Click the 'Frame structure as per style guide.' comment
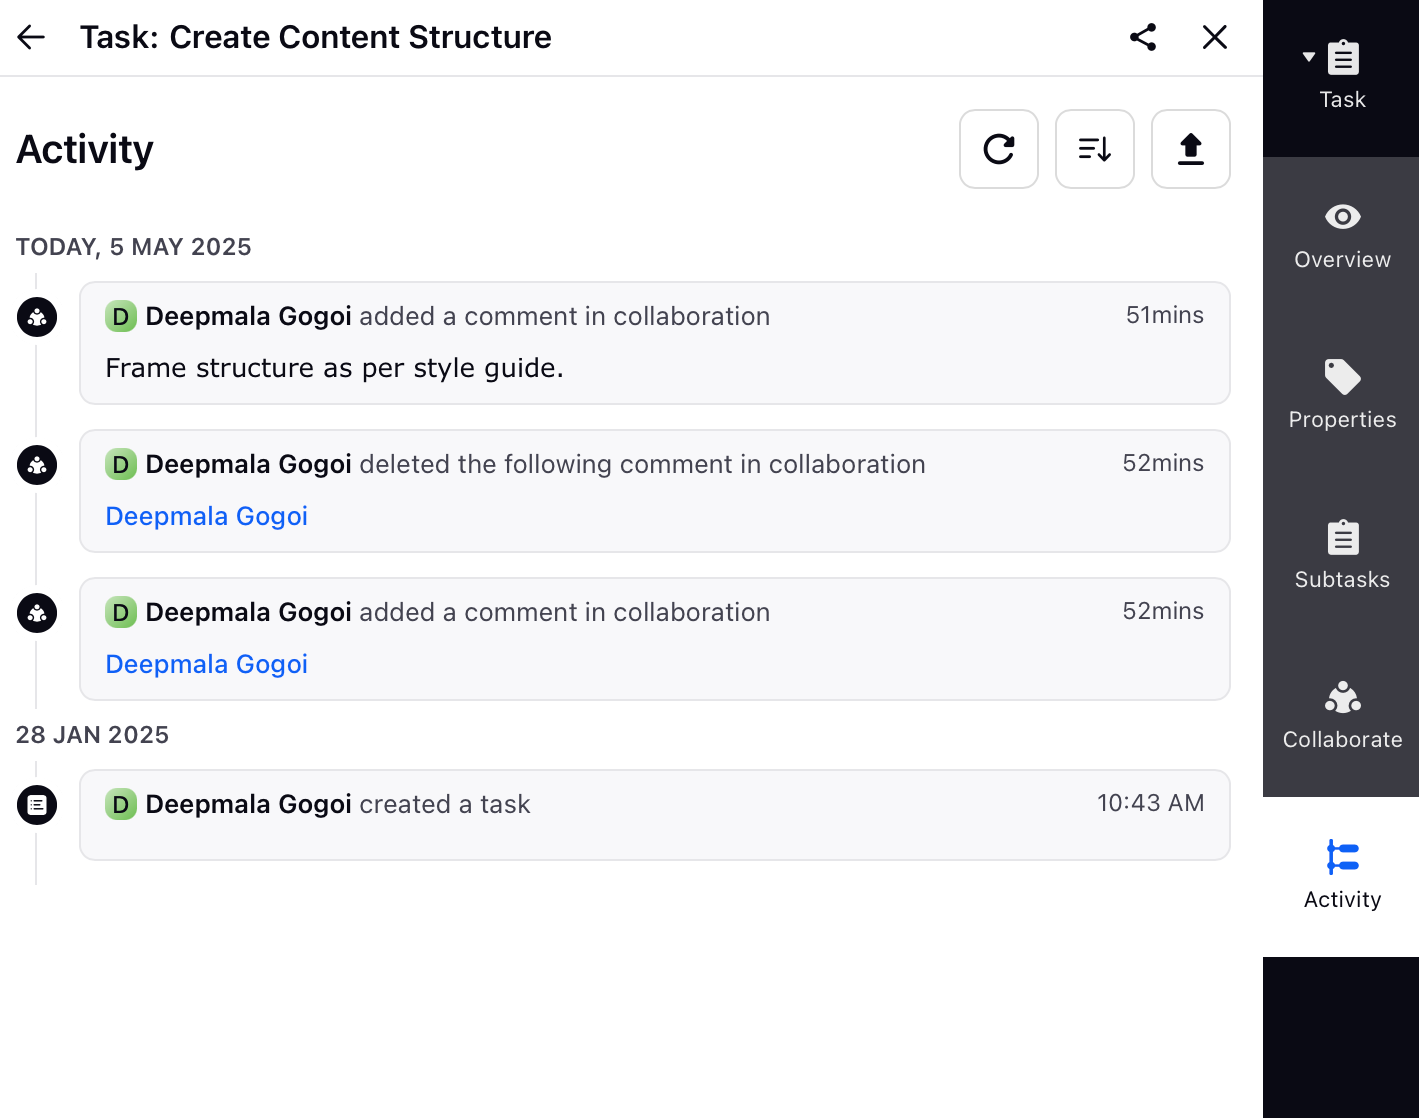Screen dimensions: 1419x1118 (335, 368)
